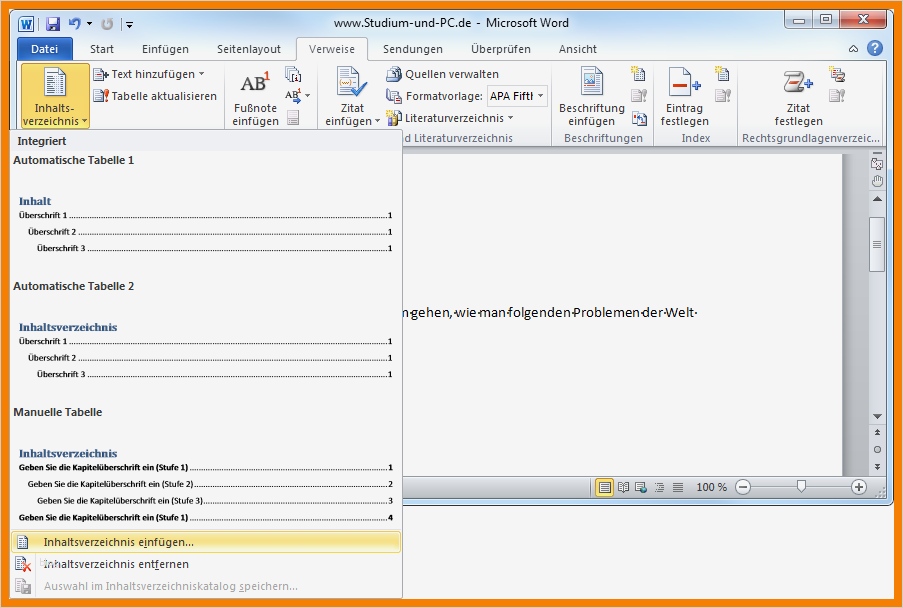903x608 pixels.
Task: Open the Zitat einfügen dropdown
Action: point(351,121)
